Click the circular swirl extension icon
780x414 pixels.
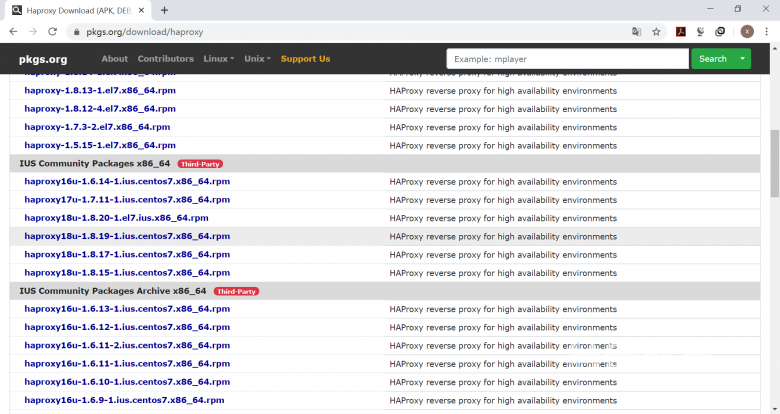click(x=720, y=32)
